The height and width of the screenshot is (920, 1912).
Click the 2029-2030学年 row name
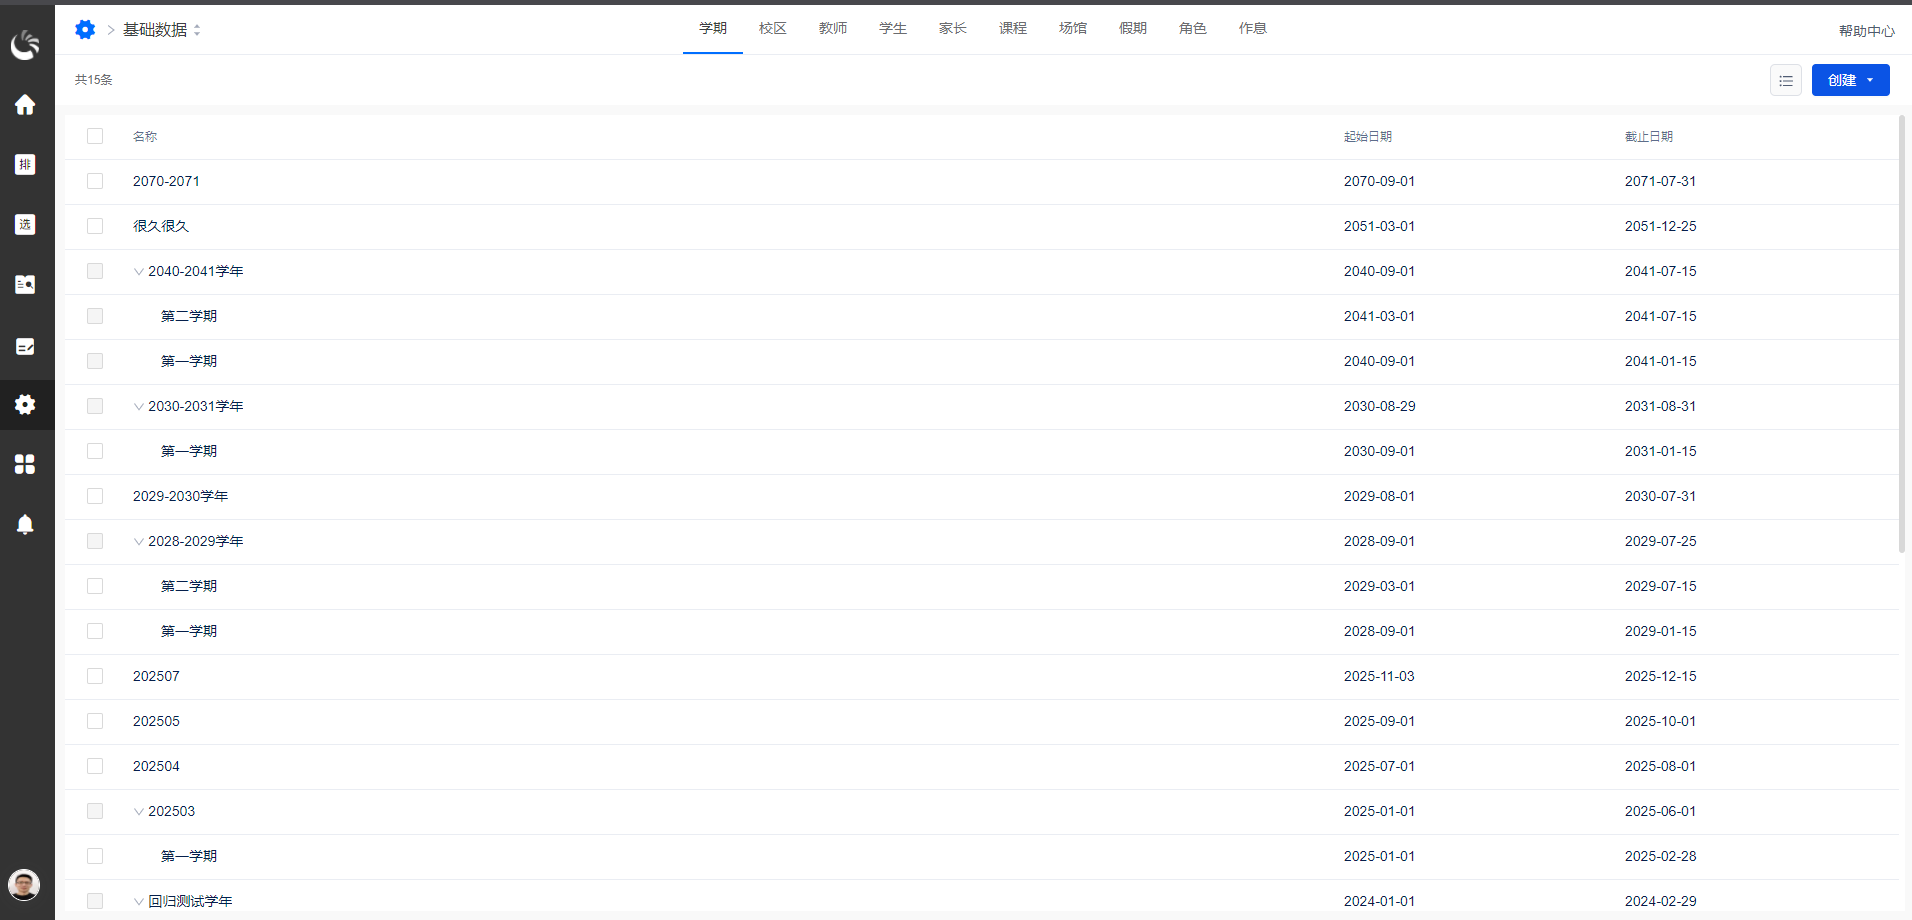click(180, 496)
